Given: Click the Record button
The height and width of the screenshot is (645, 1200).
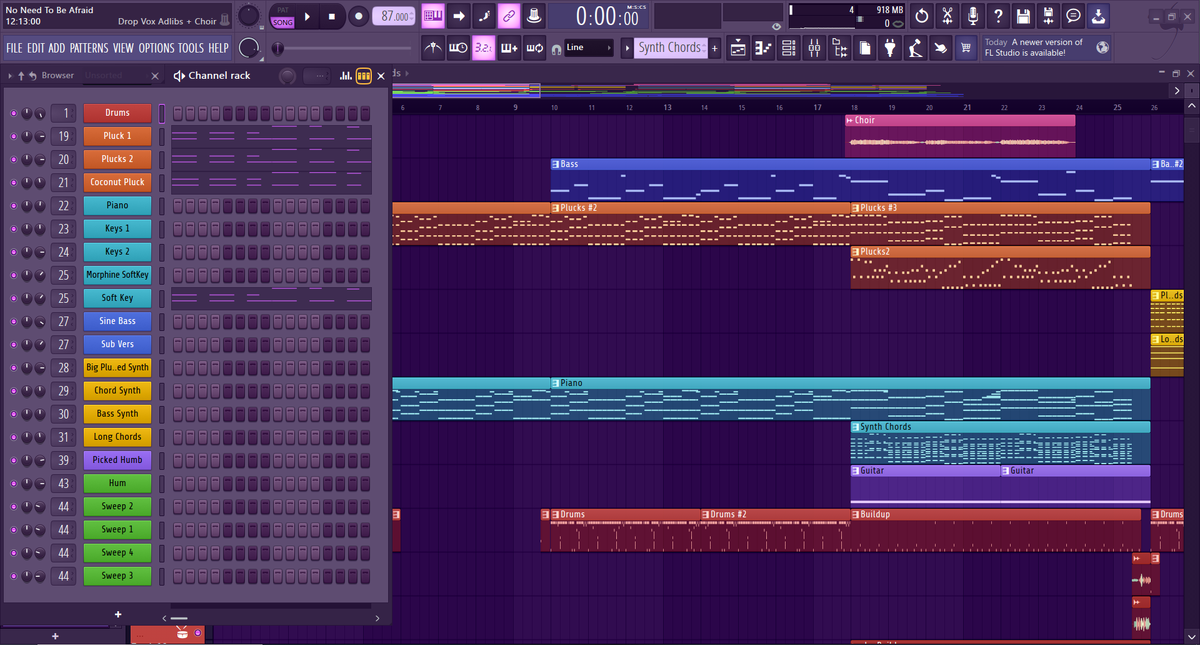Looking at the screenshot, I should (359, 16).
